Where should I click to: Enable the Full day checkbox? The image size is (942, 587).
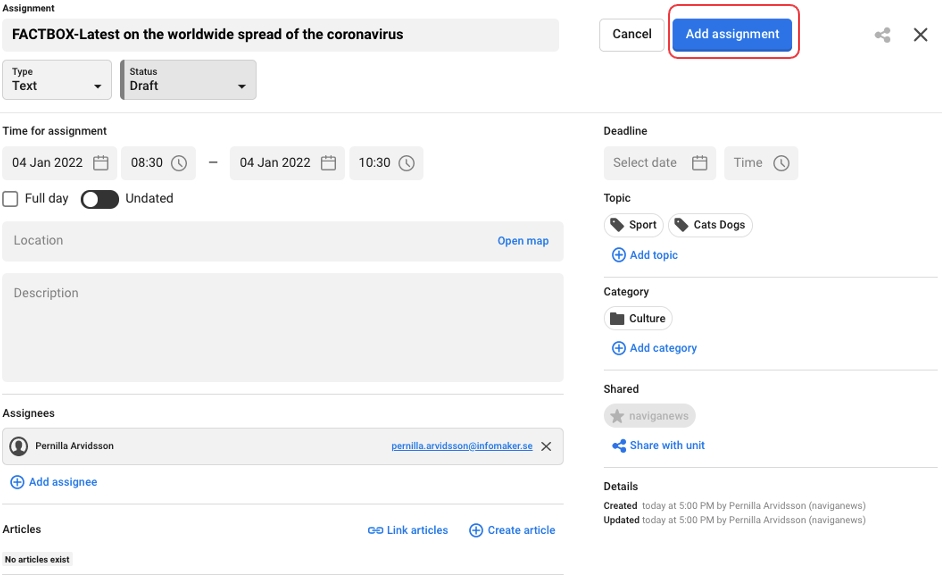coord(11,199)
